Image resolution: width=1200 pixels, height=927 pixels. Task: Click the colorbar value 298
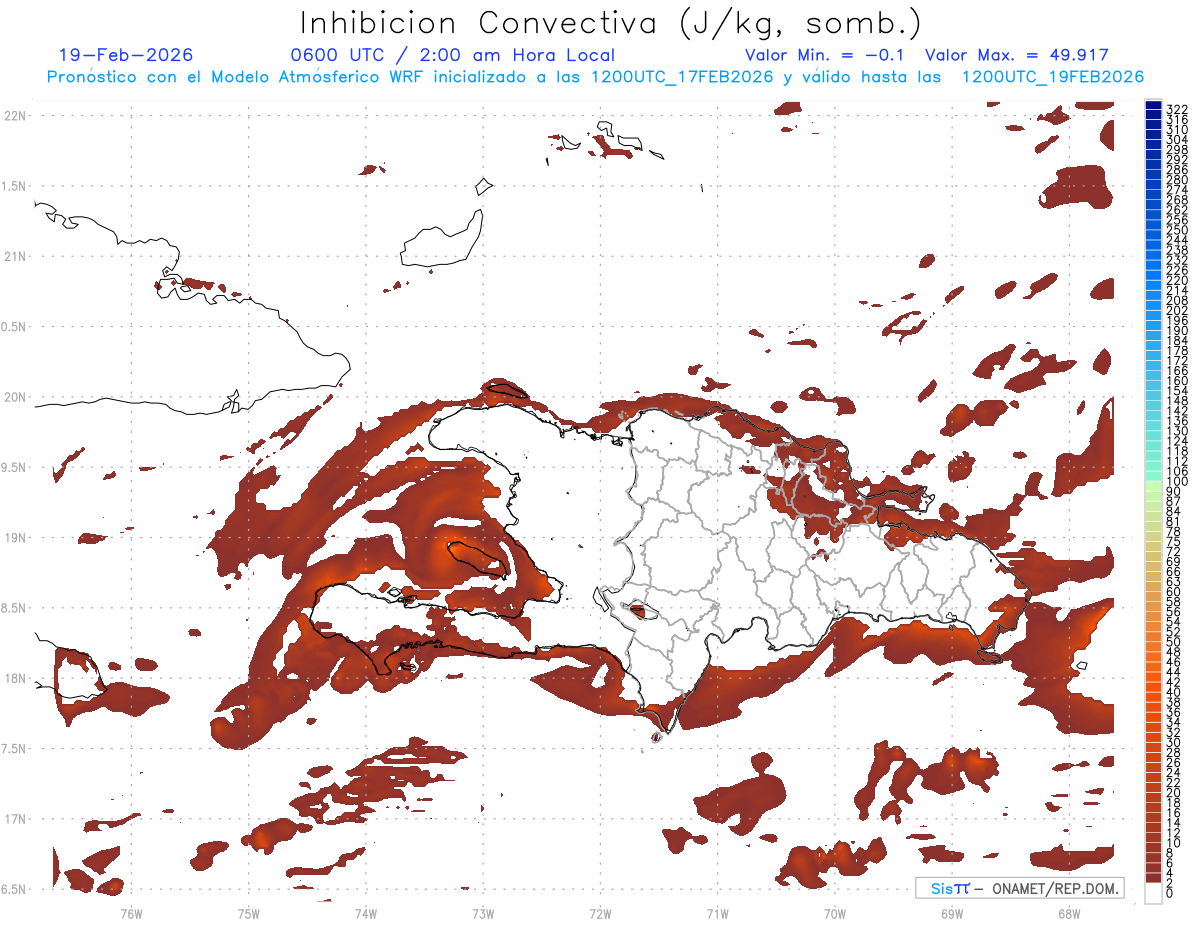(x=1176, y=149)
